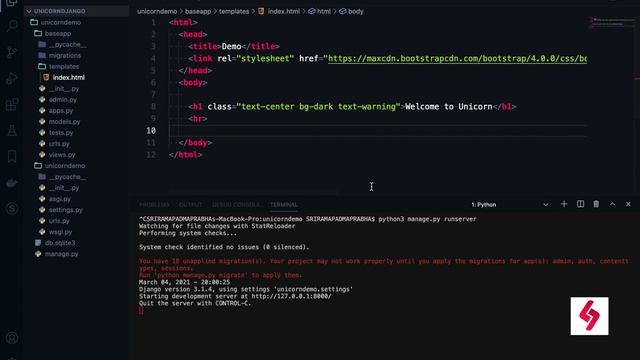The width and height of the screenshot is (640, 360).
Task: Open Source Control view
Action: (12, 52)
